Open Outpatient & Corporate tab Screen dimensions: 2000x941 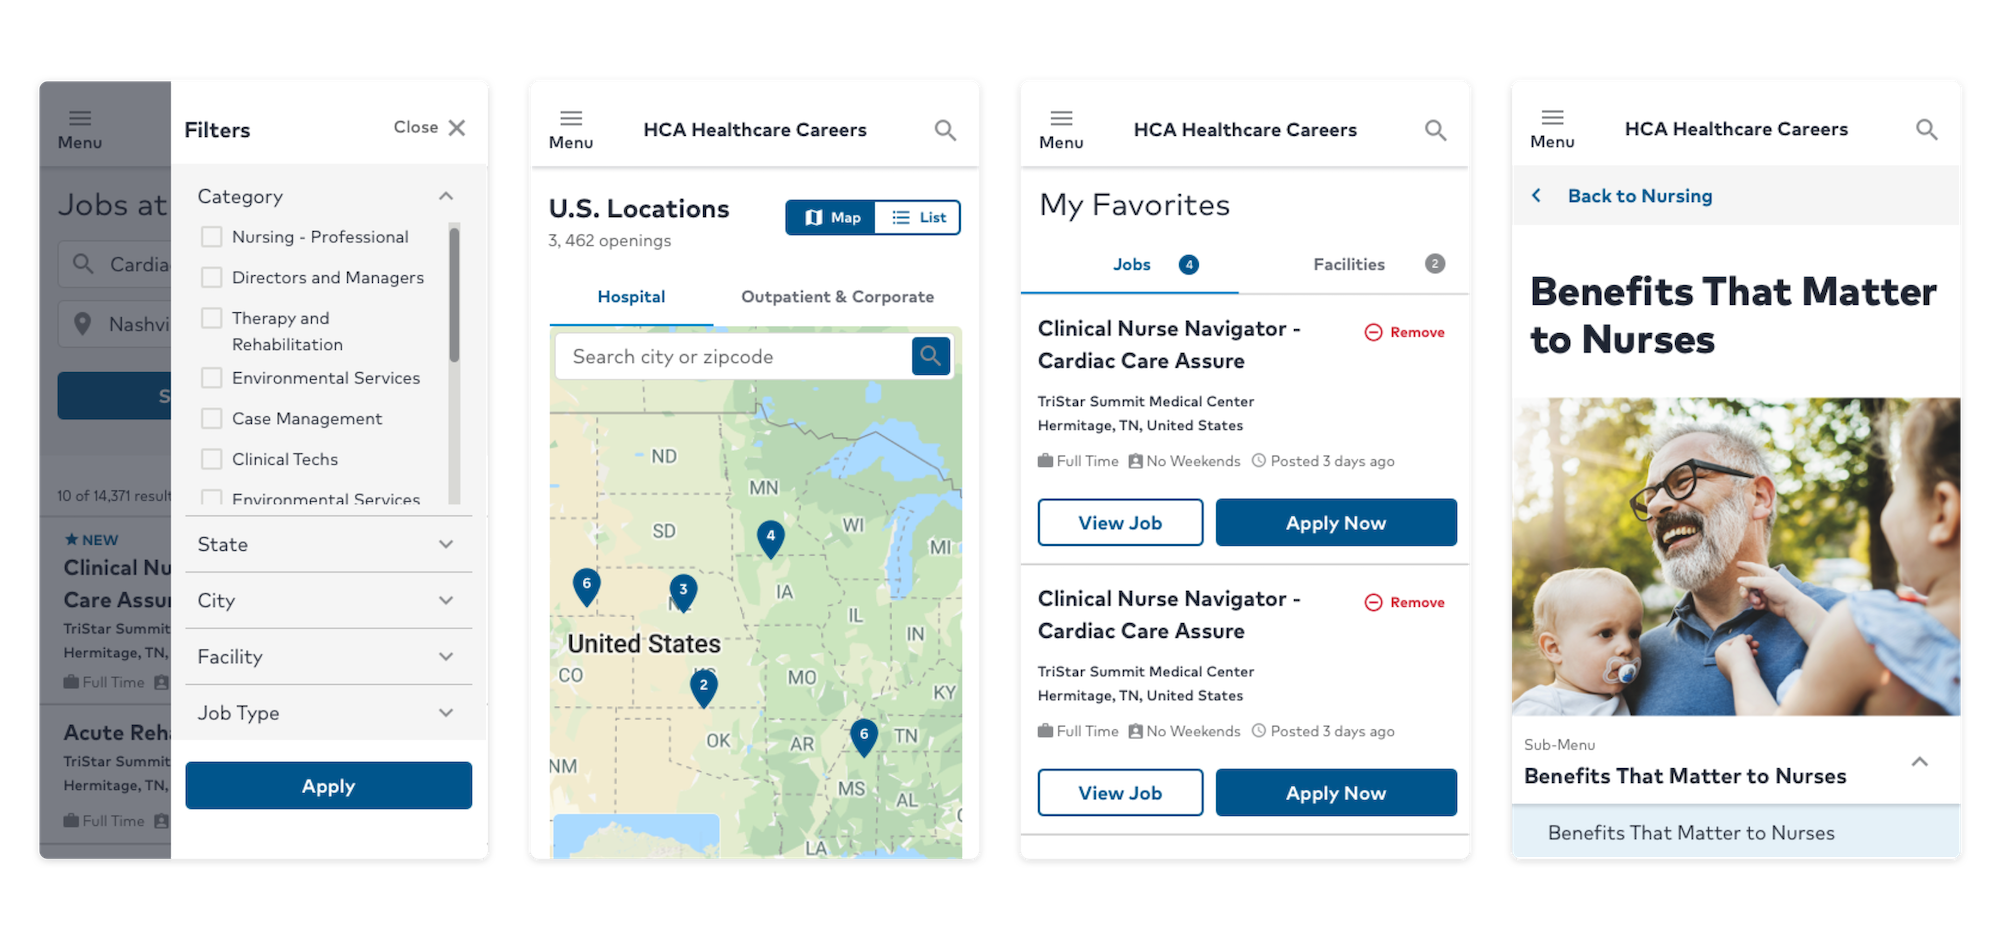[837, 297]
